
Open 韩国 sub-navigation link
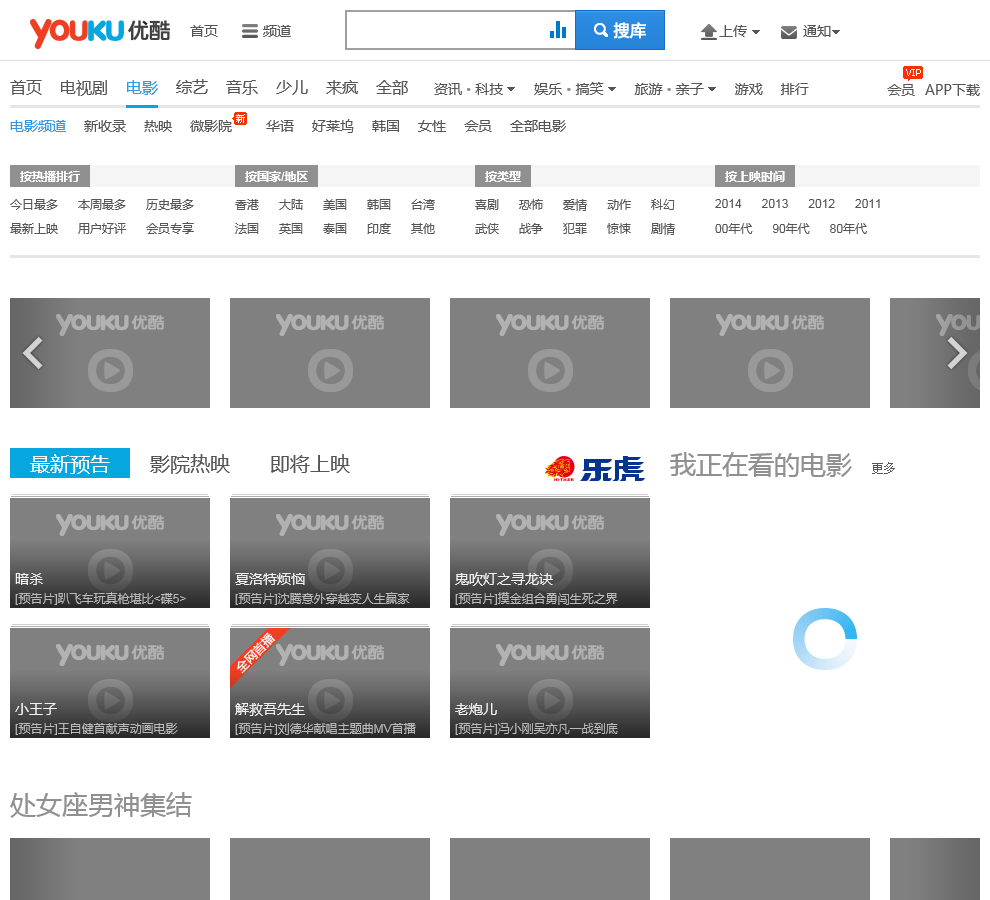tap(385, 126)
